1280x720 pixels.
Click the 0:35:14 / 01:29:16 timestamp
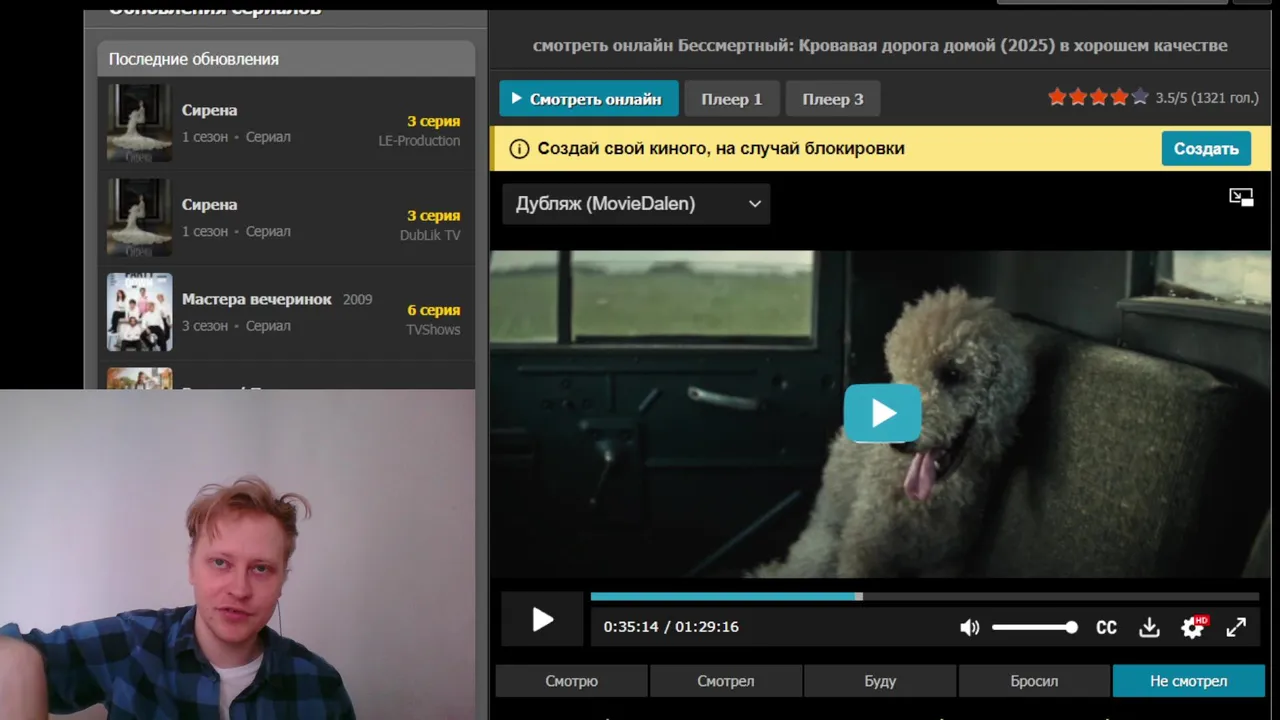(671, 627)
